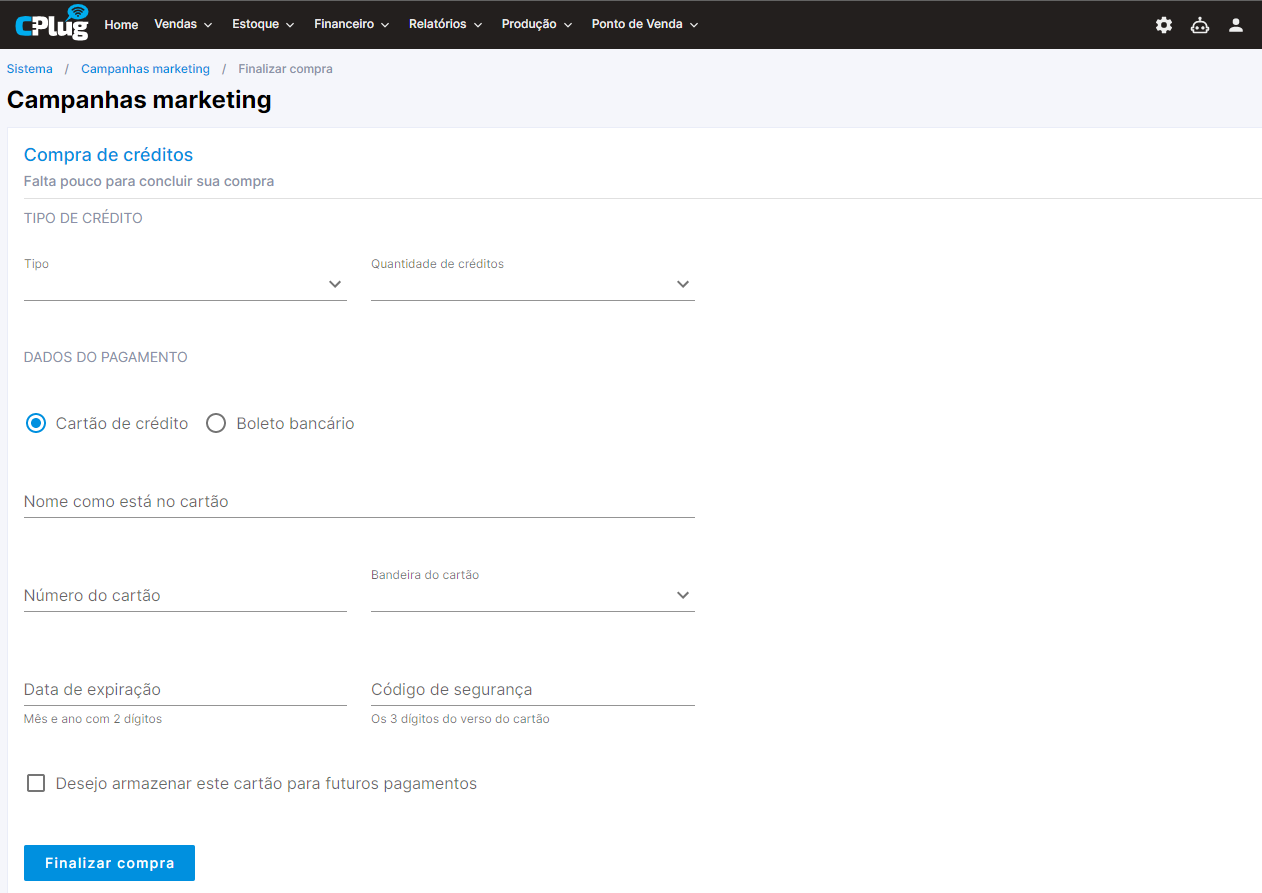Go to Home in top menu
The height and width of the screenshot is (893, 1262).
click(x=121, y=25)
